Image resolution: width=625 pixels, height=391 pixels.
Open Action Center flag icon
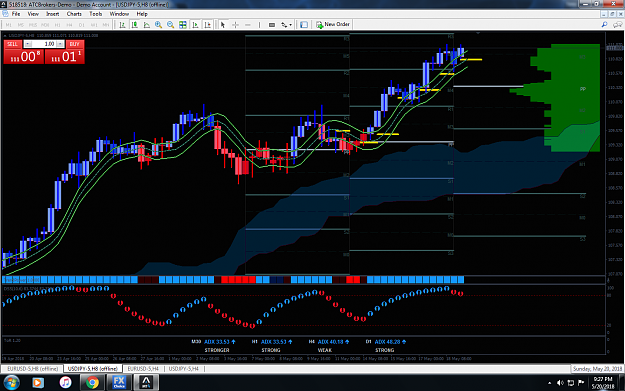(581, 383)
